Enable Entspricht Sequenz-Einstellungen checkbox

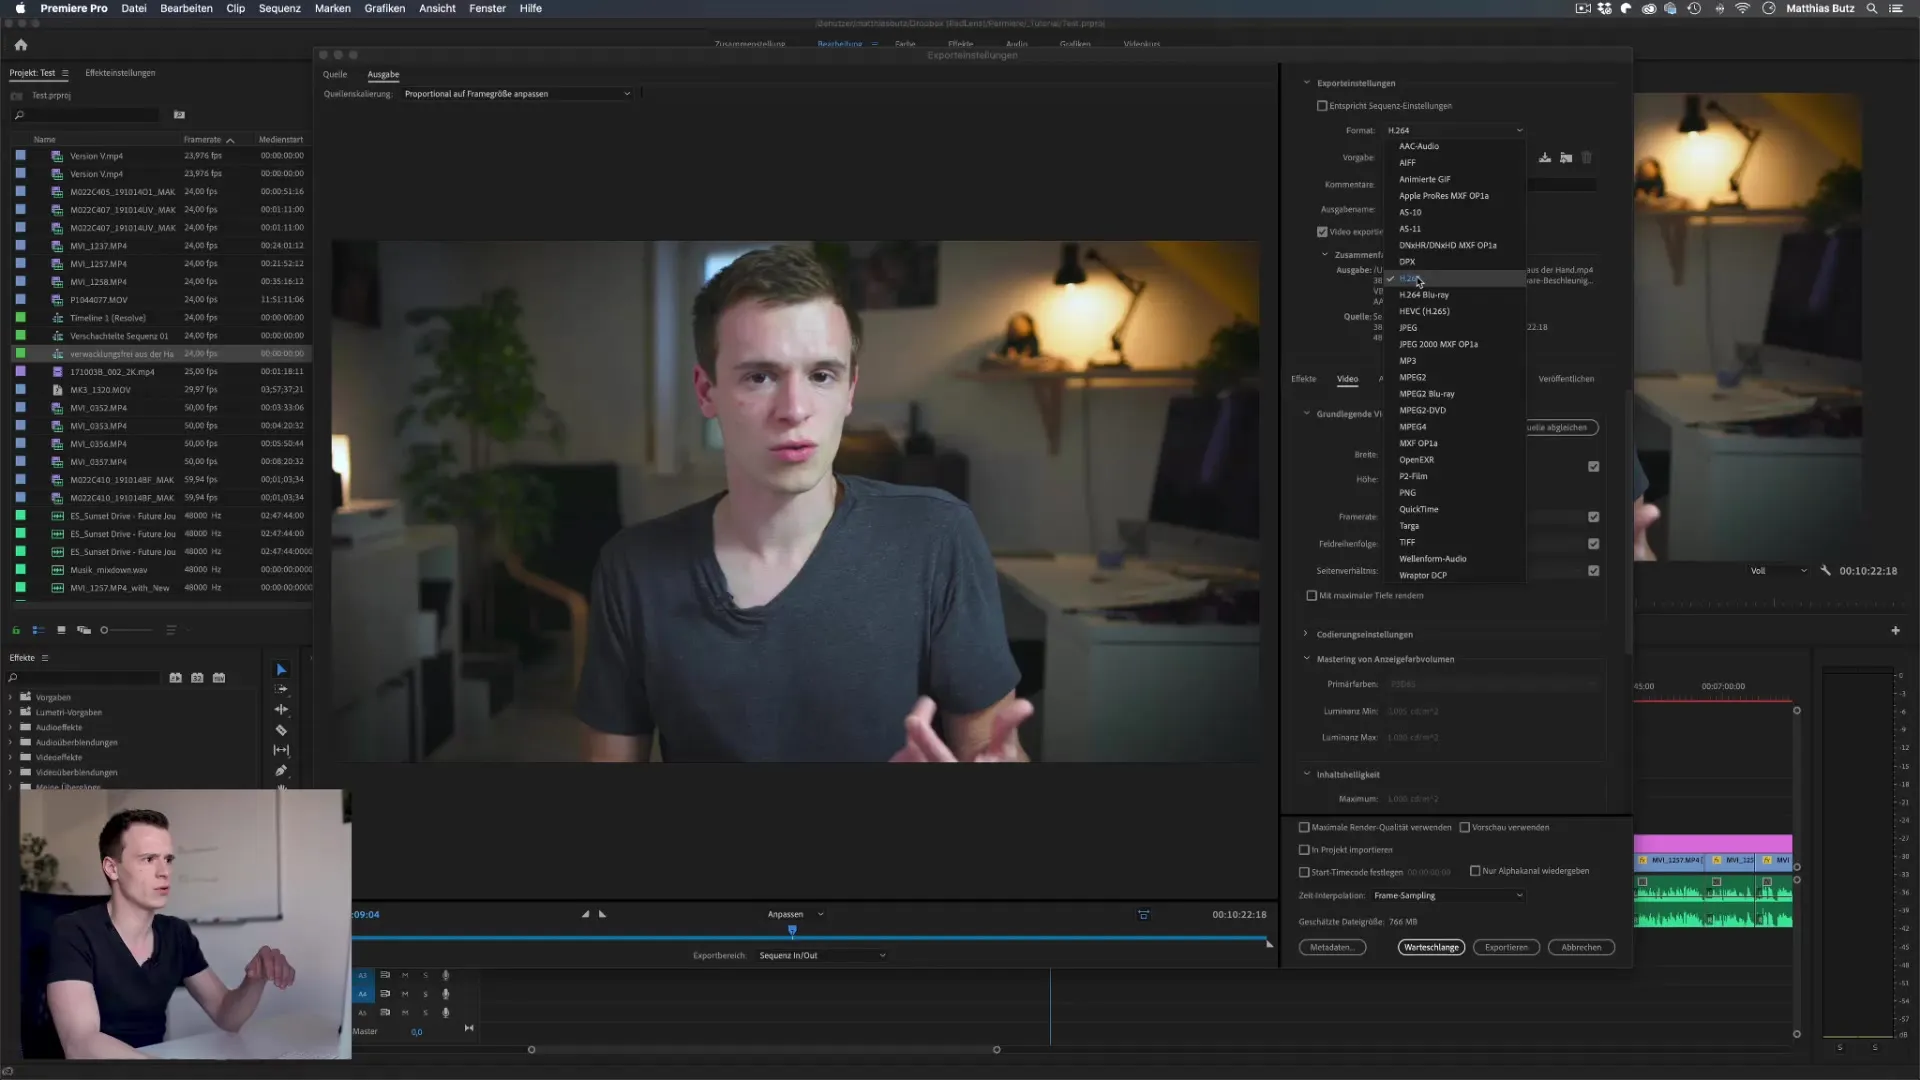1322,106
